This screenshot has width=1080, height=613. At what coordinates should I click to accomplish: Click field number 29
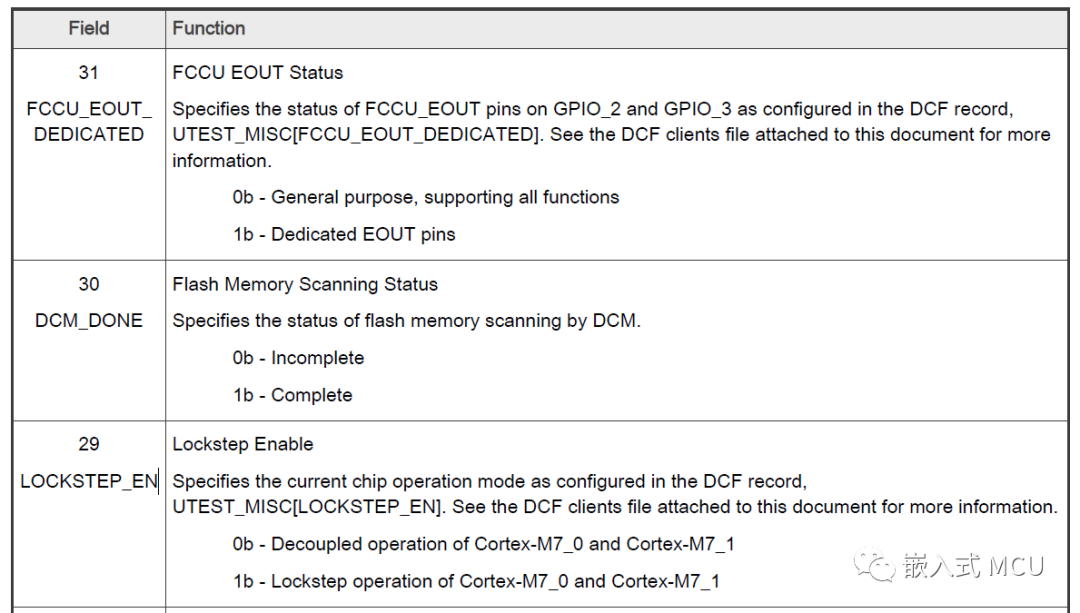click(88, 444)
